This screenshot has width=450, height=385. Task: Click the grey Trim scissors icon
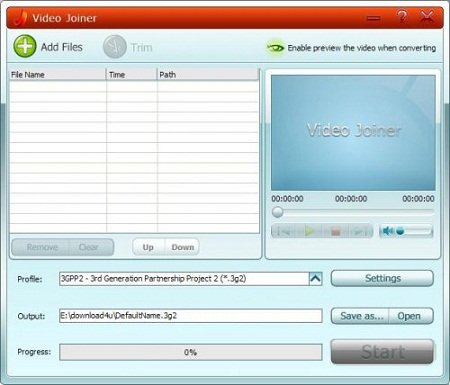pyautogui.click(x=115, y=47)
